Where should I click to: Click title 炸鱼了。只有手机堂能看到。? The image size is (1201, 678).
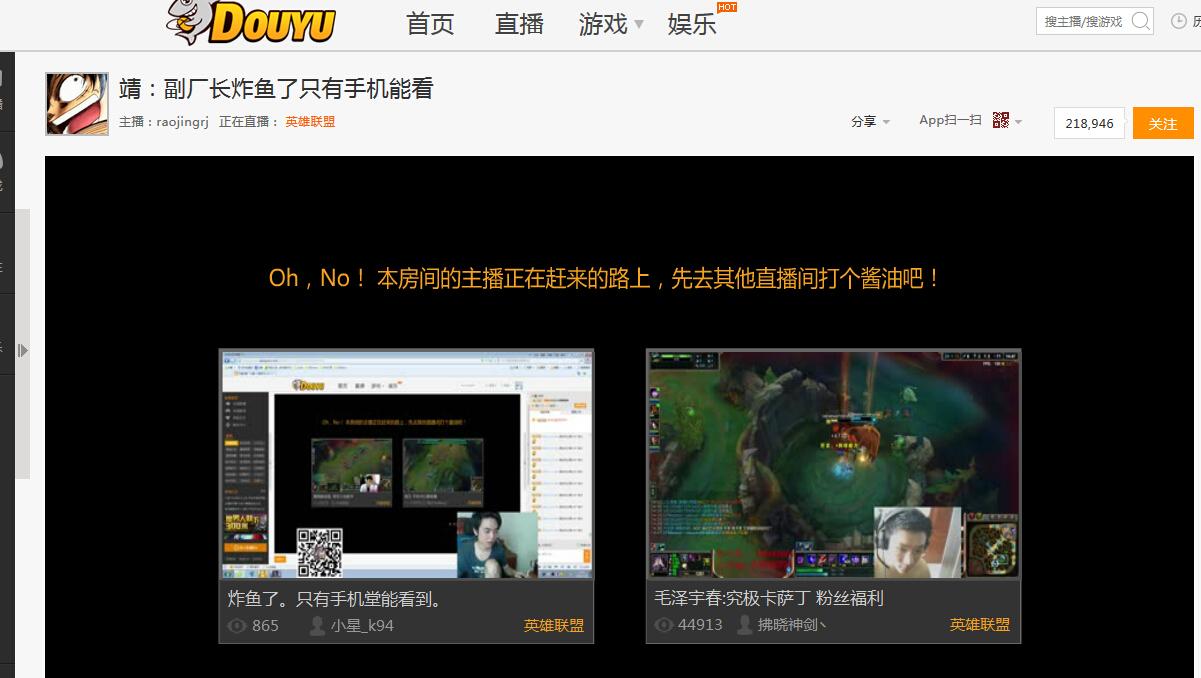tap(335, 599)
